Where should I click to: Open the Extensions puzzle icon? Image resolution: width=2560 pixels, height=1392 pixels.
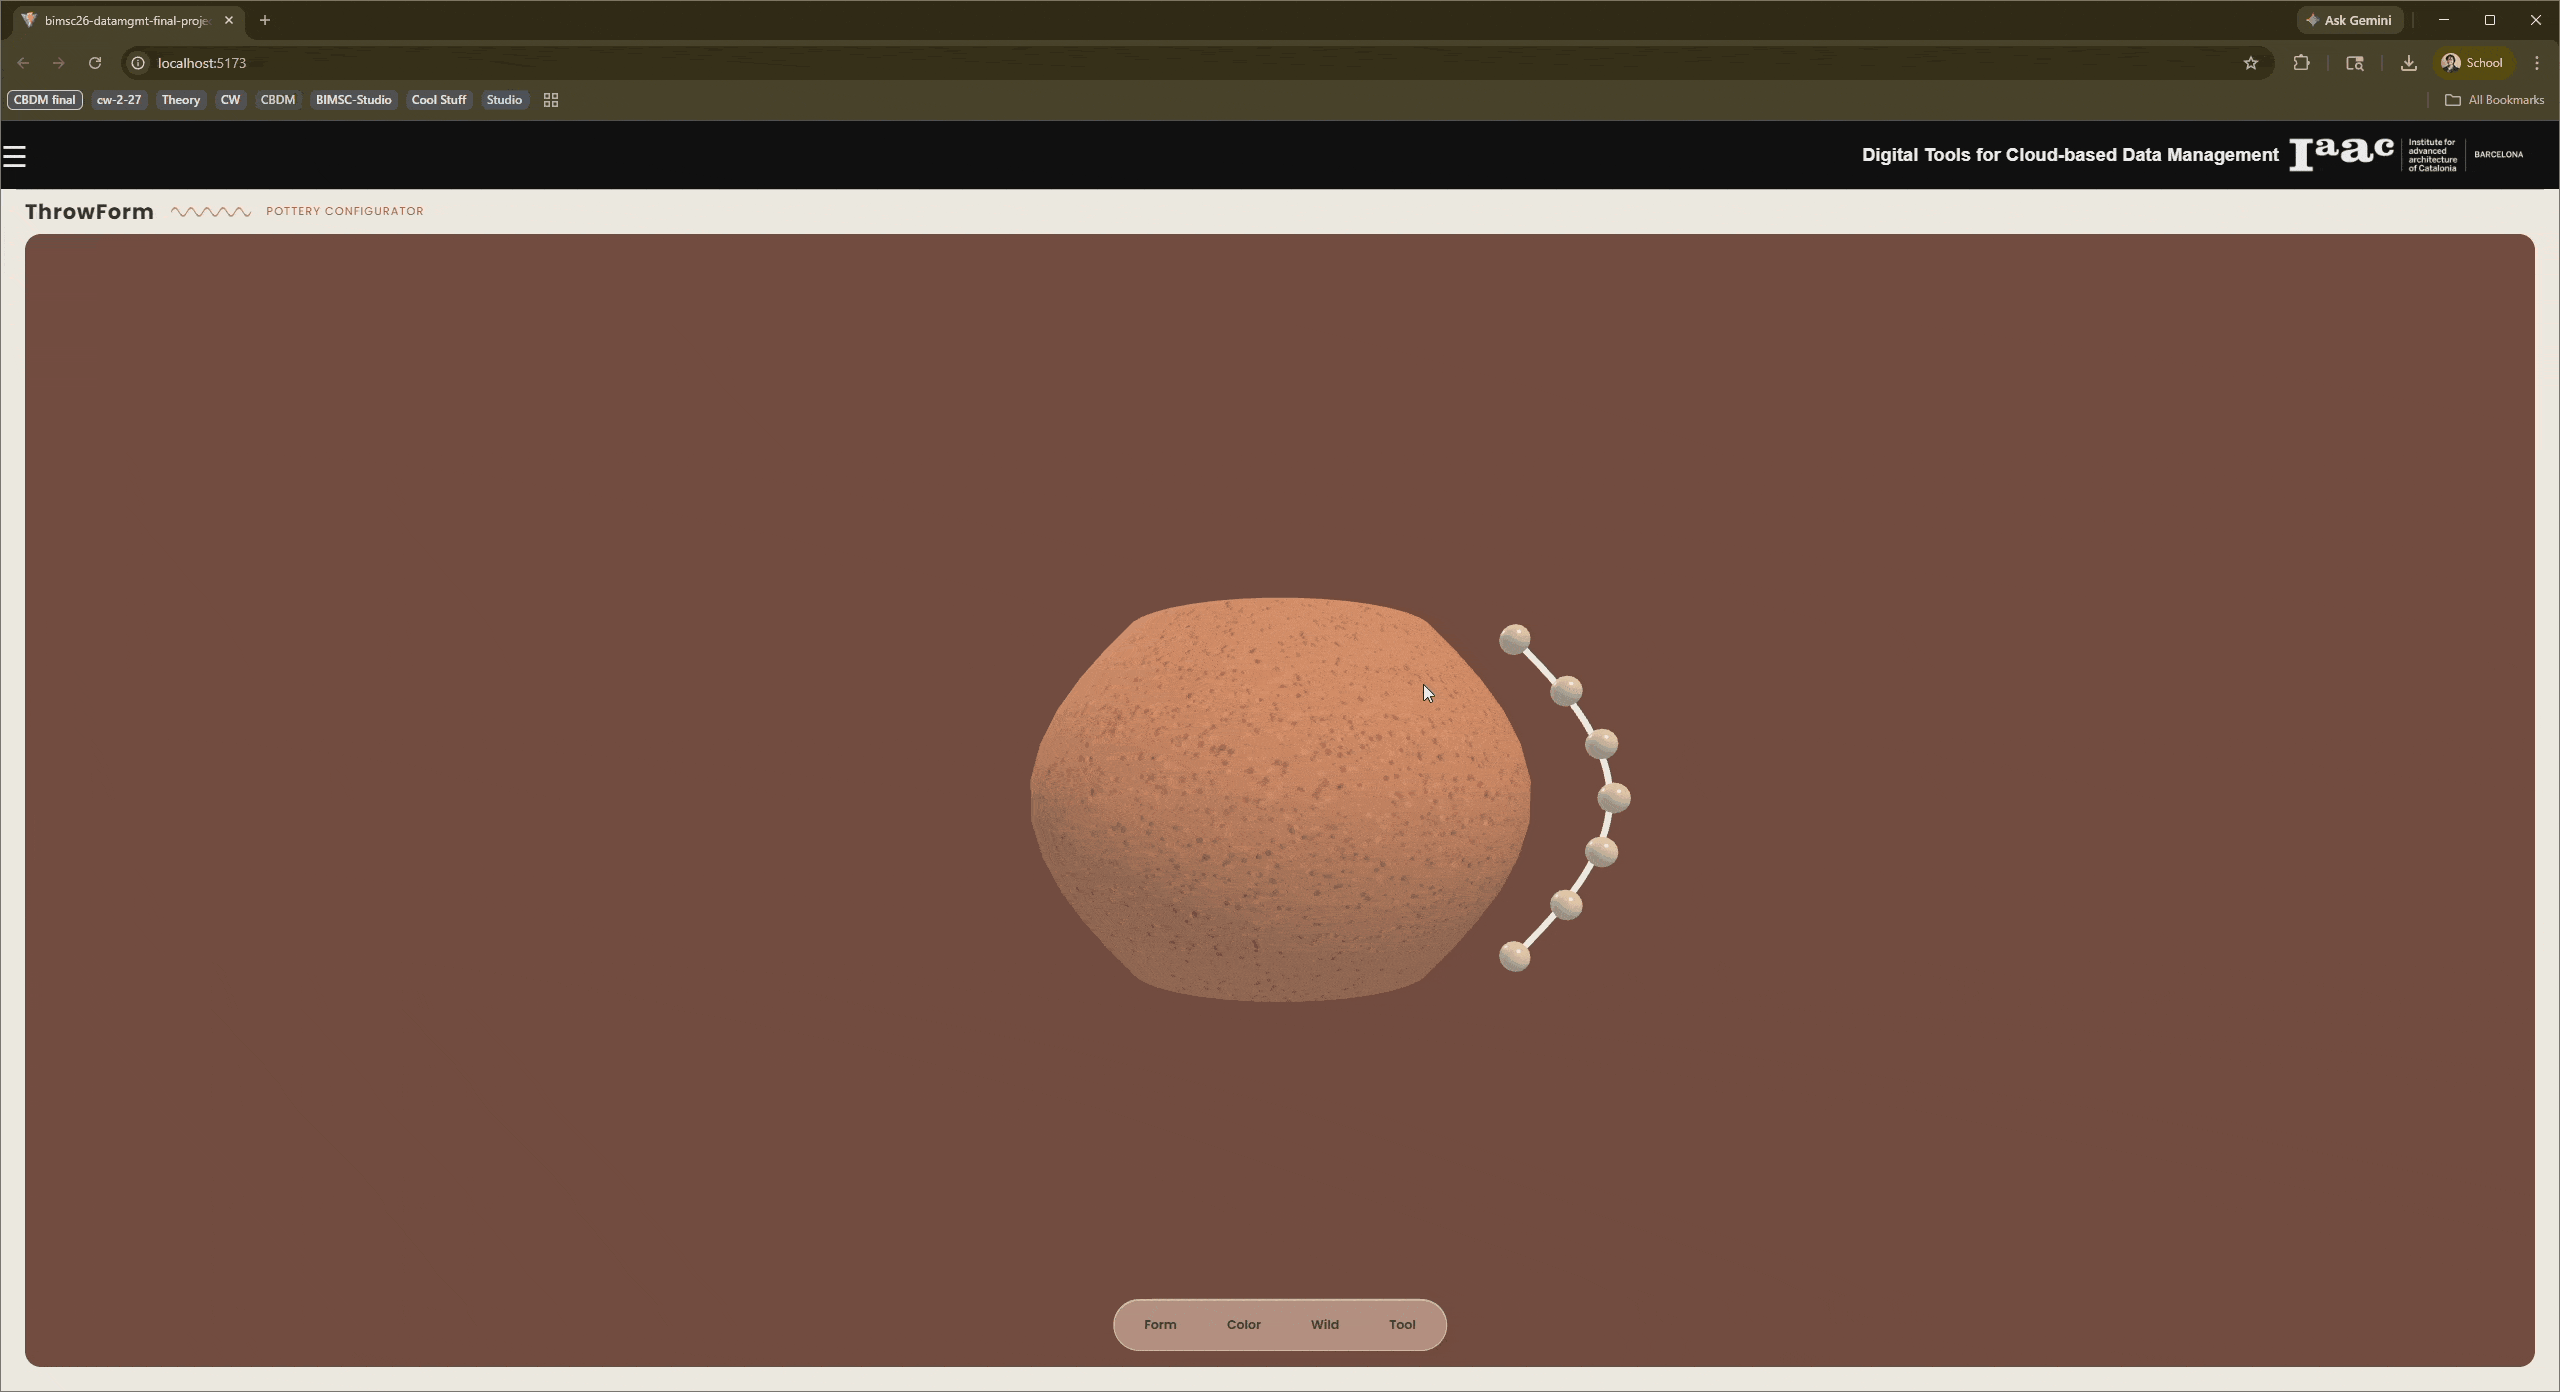point(2301,63)
